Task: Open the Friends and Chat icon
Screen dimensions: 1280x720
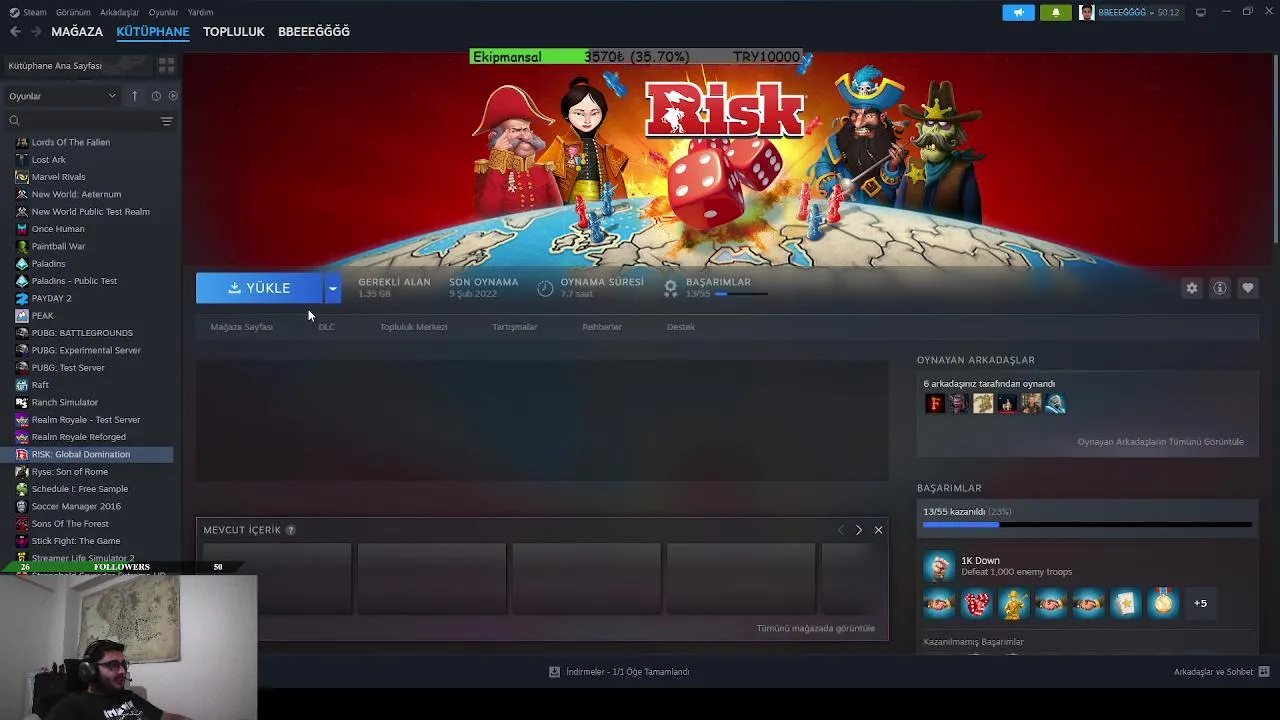Action: click(x=1264, y=672)
